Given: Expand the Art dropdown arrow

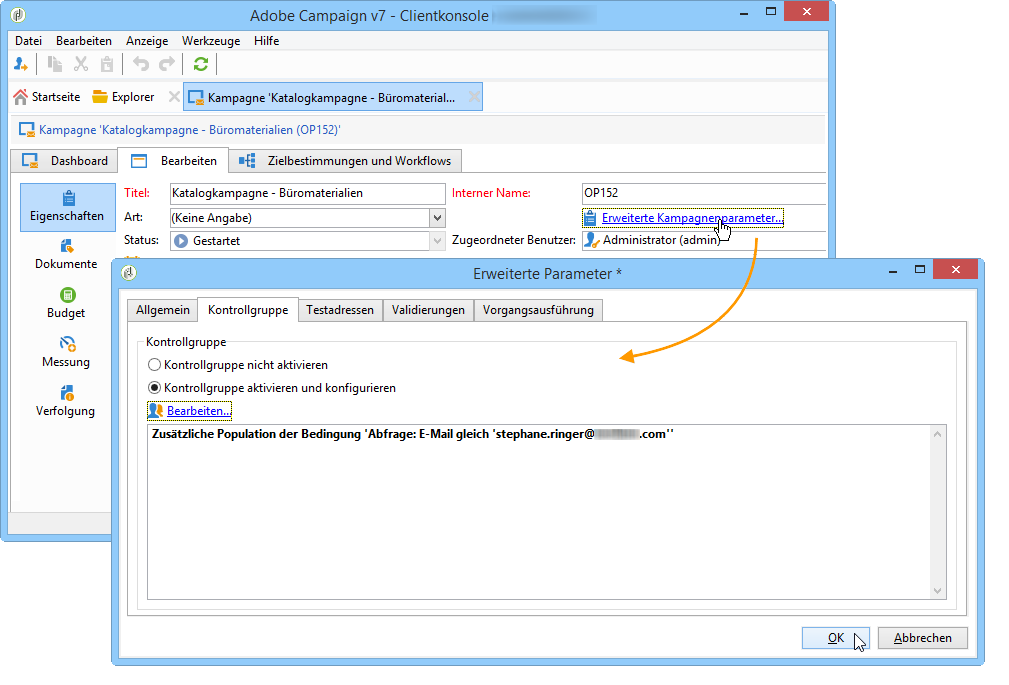Looking at the screenshot, I should (438, 218).
